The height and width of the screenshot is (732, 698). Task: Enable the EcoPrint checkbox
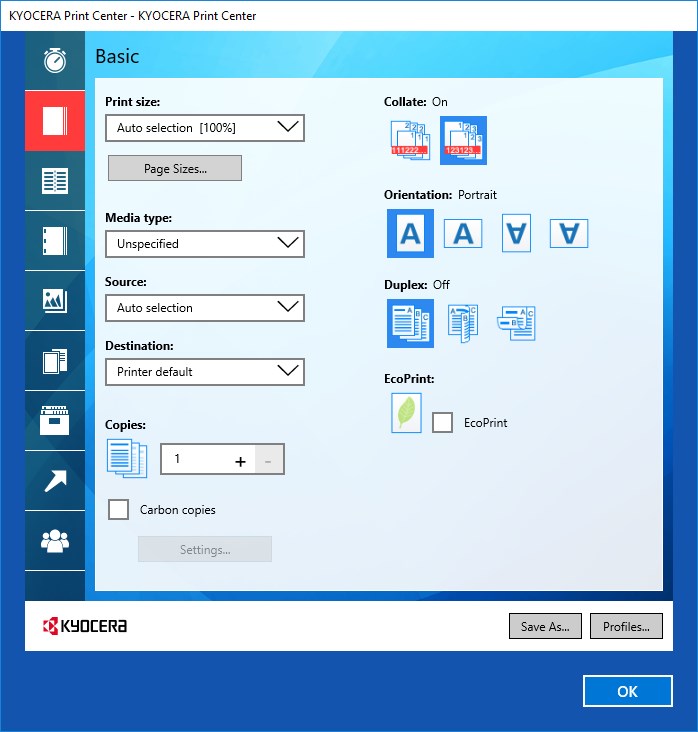[442, 422]
